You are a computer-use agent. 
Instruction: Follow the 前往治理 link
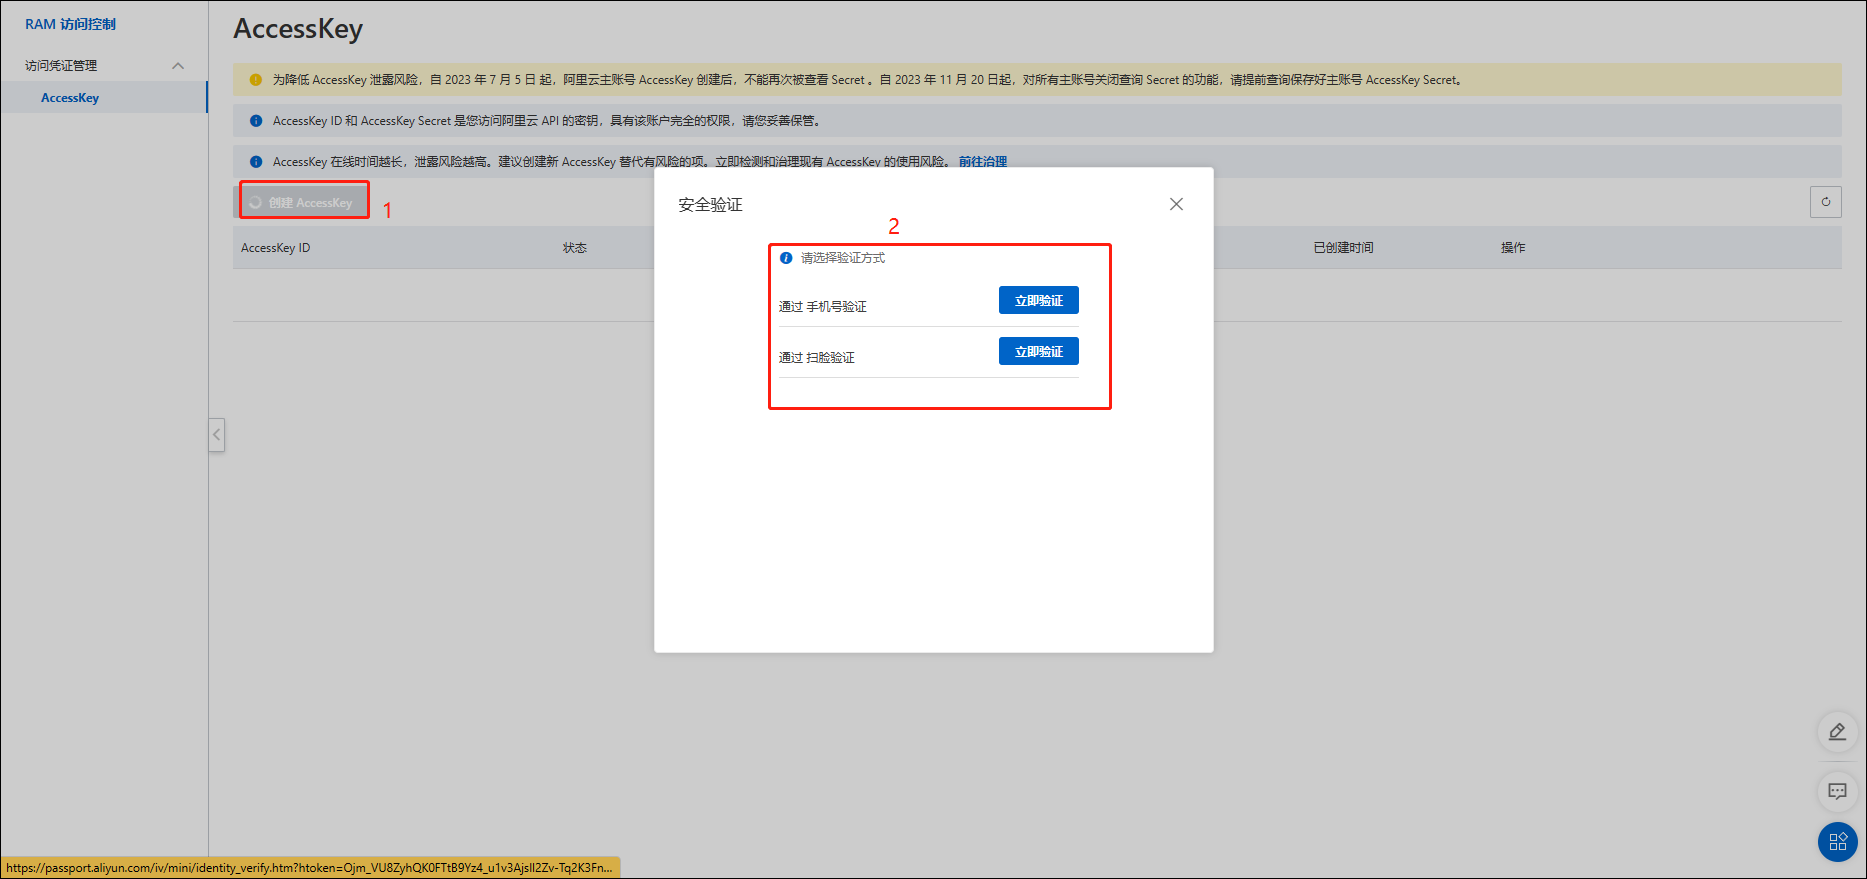(982, 162)
